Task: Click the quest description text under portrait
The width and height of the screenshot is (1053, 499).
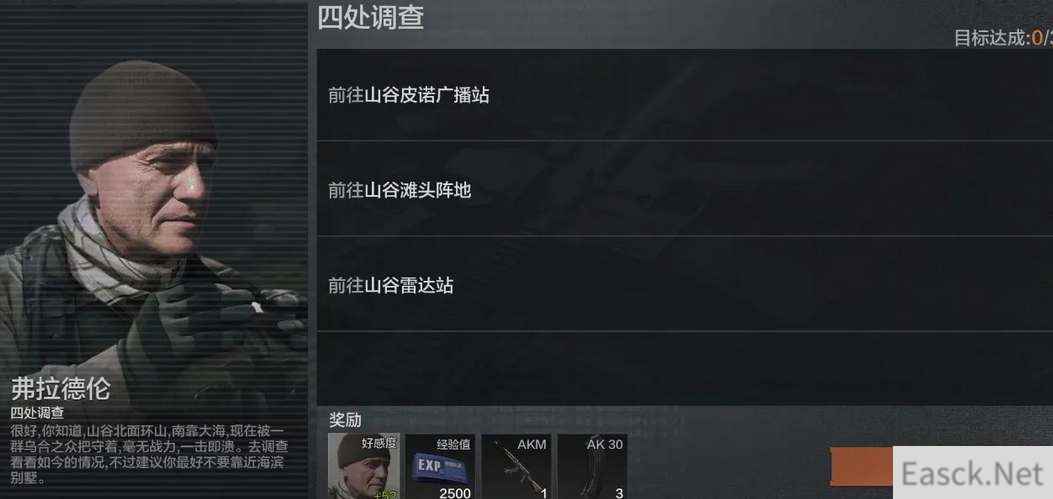Action: (x=149, y=454)
